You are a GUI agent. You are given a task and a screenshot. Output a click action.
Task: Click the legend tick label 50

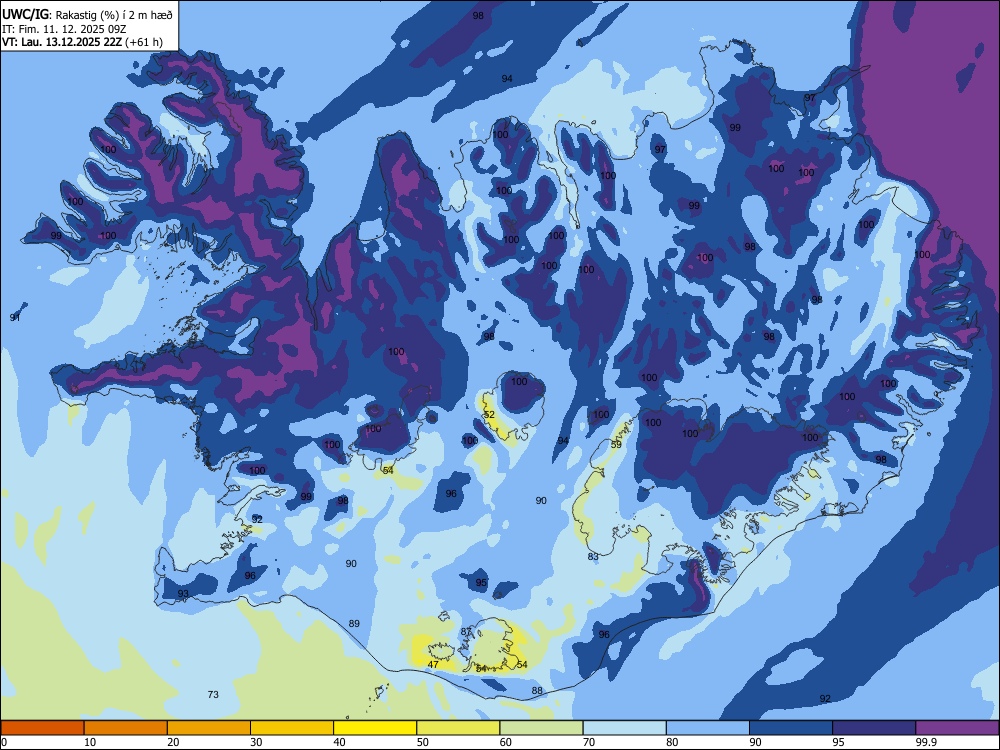423,742
